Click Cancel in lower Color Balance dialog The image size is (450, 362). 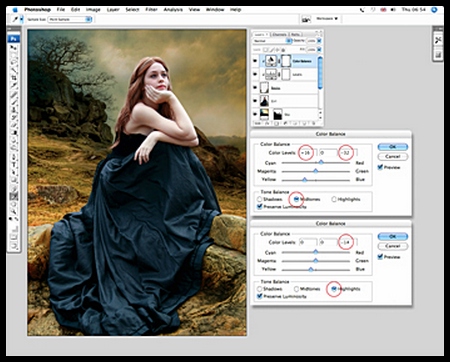pyautogui.click(x=393, y=246)
